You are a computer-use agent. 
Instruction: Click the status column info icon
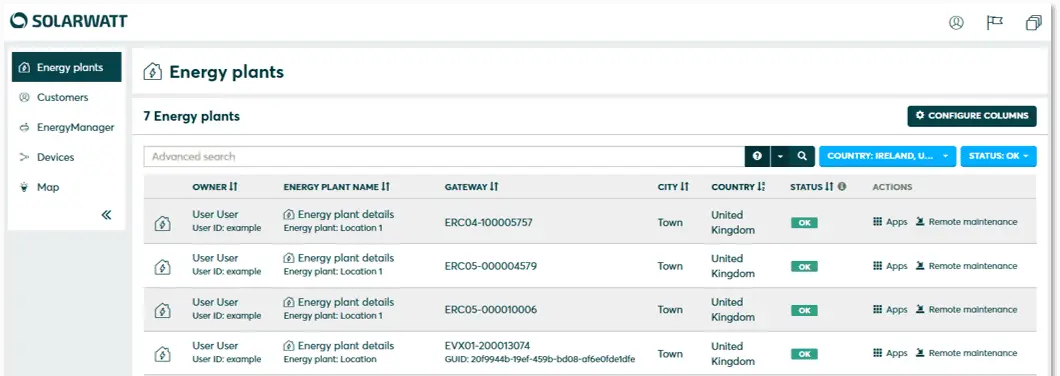tap(842, 187)
